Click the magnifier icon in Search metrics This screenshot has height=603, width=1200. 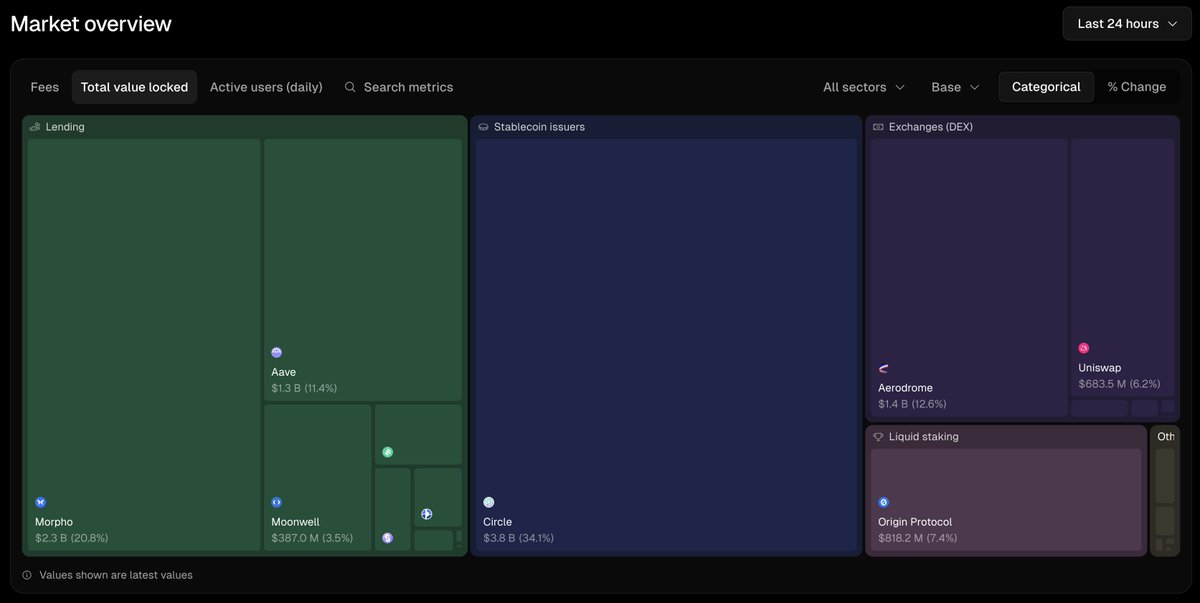(350, 87)
